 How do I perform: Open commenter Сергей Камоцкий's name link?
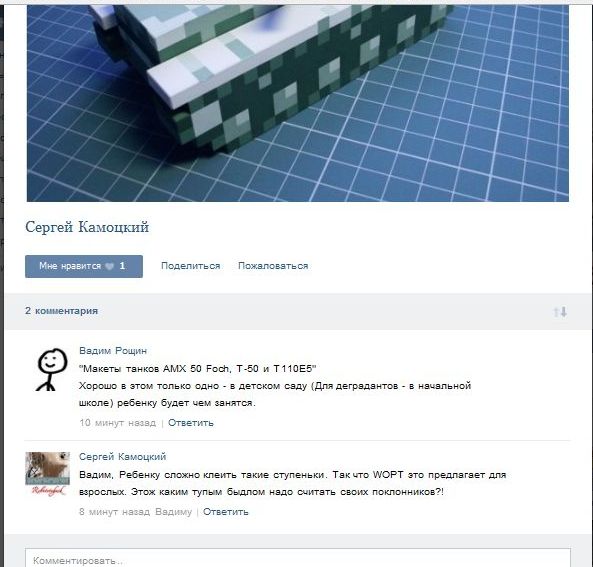point(123,457)
